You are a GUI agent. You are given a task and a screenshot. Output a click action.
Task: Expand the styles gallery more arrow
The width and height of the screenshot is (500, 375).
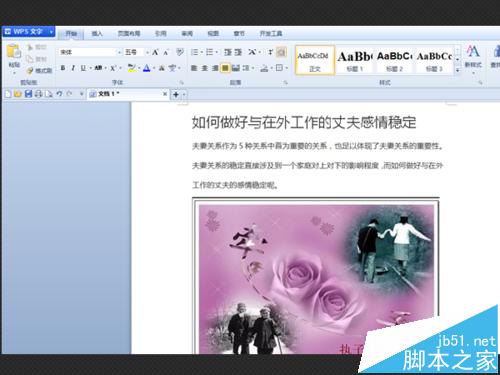click(458, 70)
